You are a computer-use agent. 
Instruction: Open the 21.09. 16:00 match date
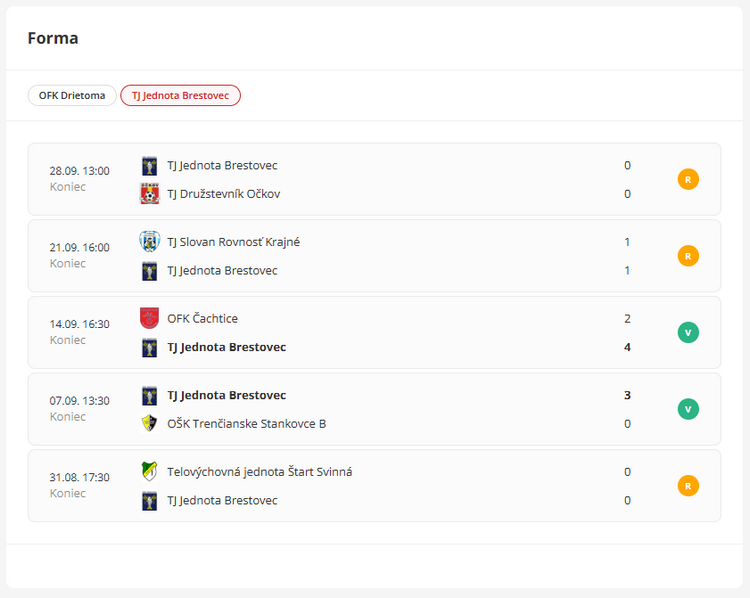click(x=80, y=248)
